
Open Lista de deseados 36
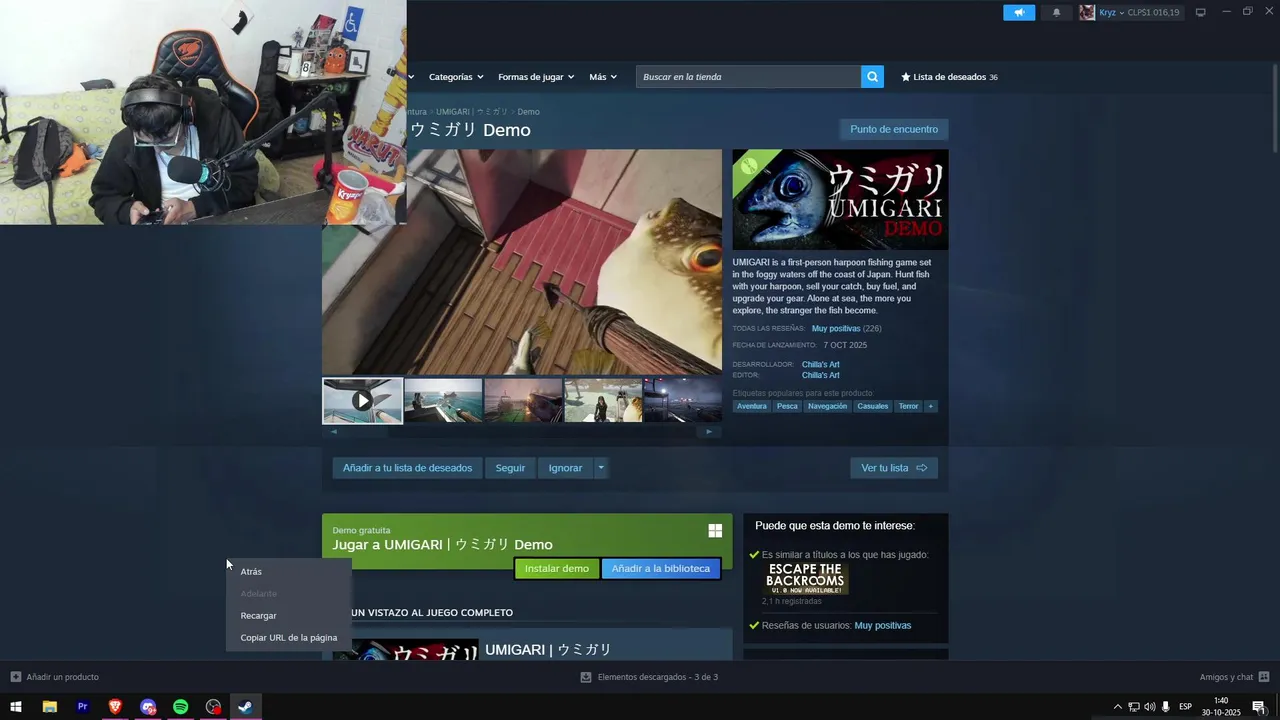coord(949,77)
